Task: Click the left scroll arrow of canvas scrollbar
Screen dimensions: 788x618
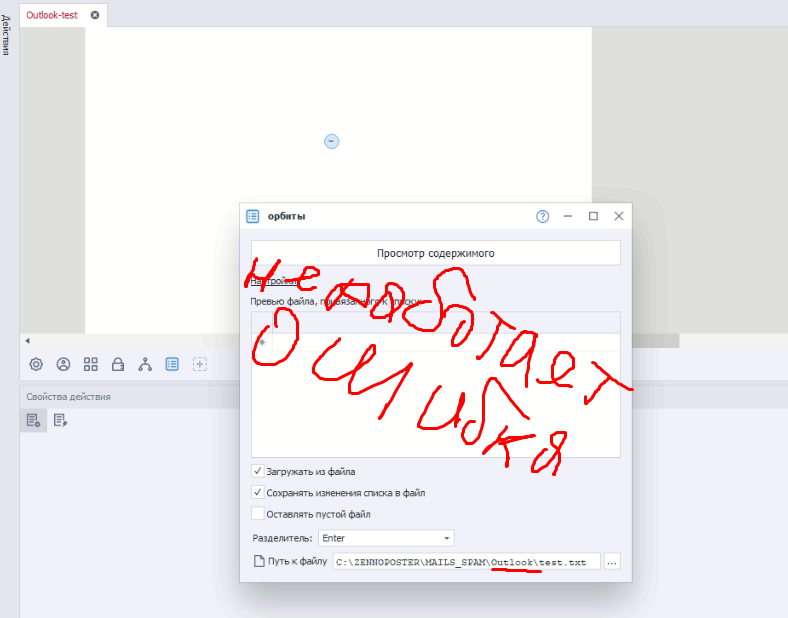Action: pos(27,341)
